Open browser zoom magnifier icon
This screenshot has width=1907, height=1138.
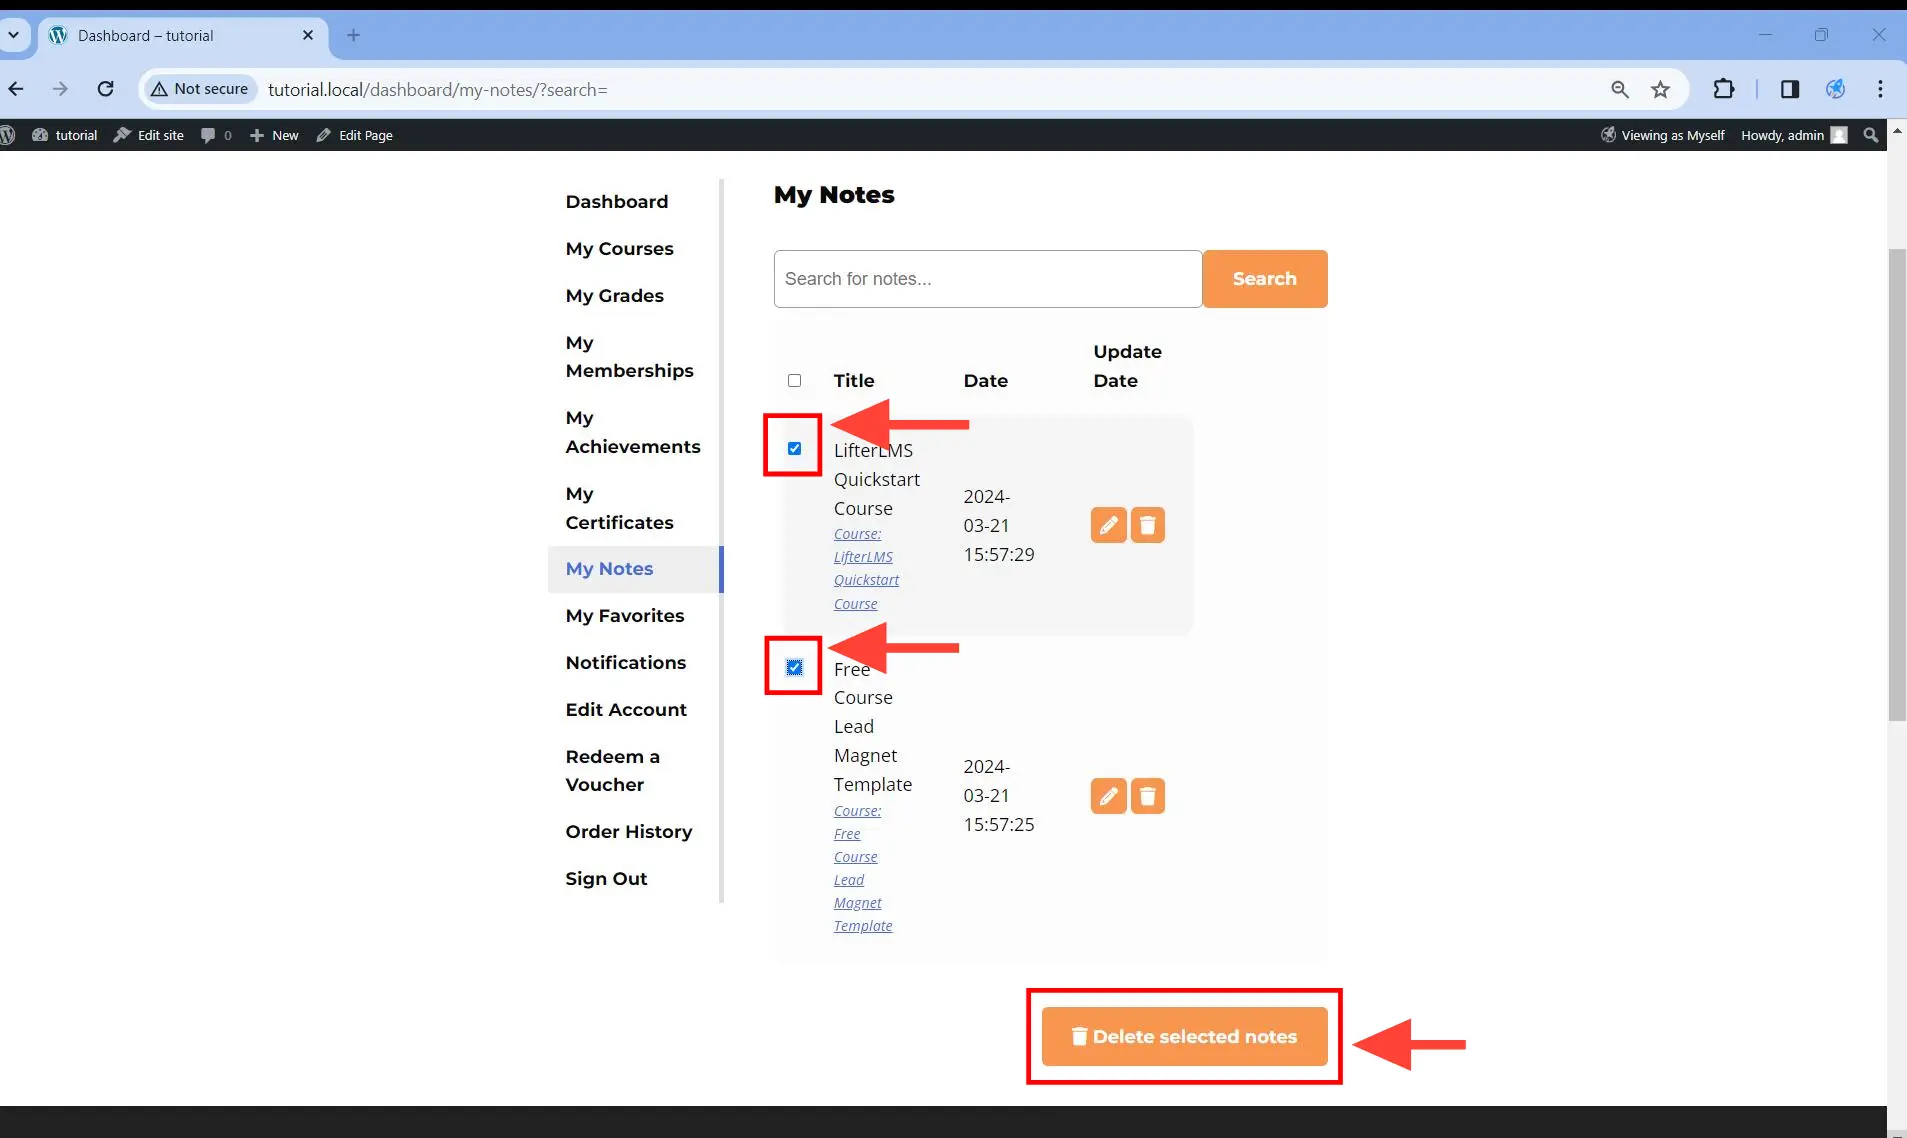pyautogui.click(x=1620, y=89)
